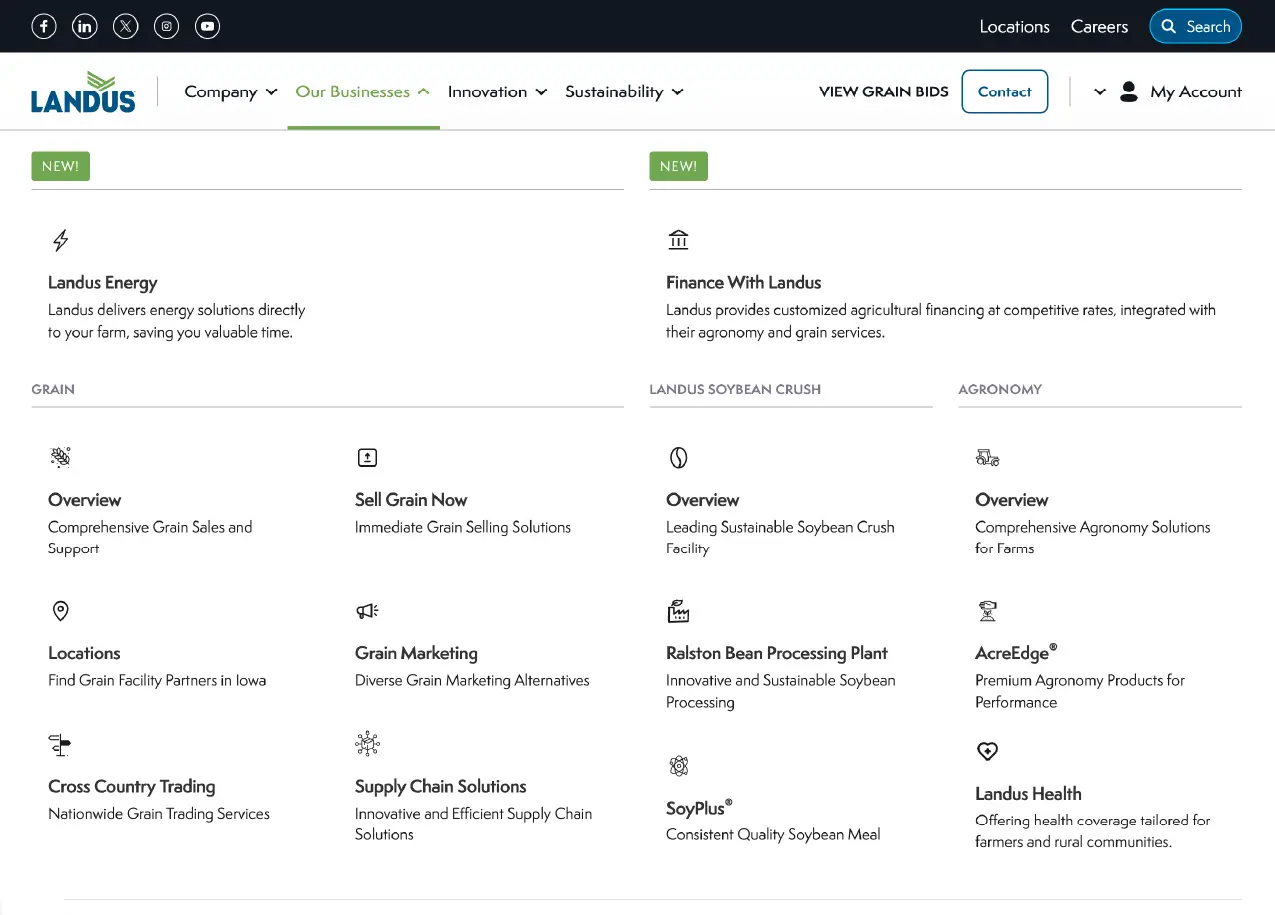This screenshot has width=1275, height=915.
Task: Open the YouTube social icon
Action: (x=208, y=27)
